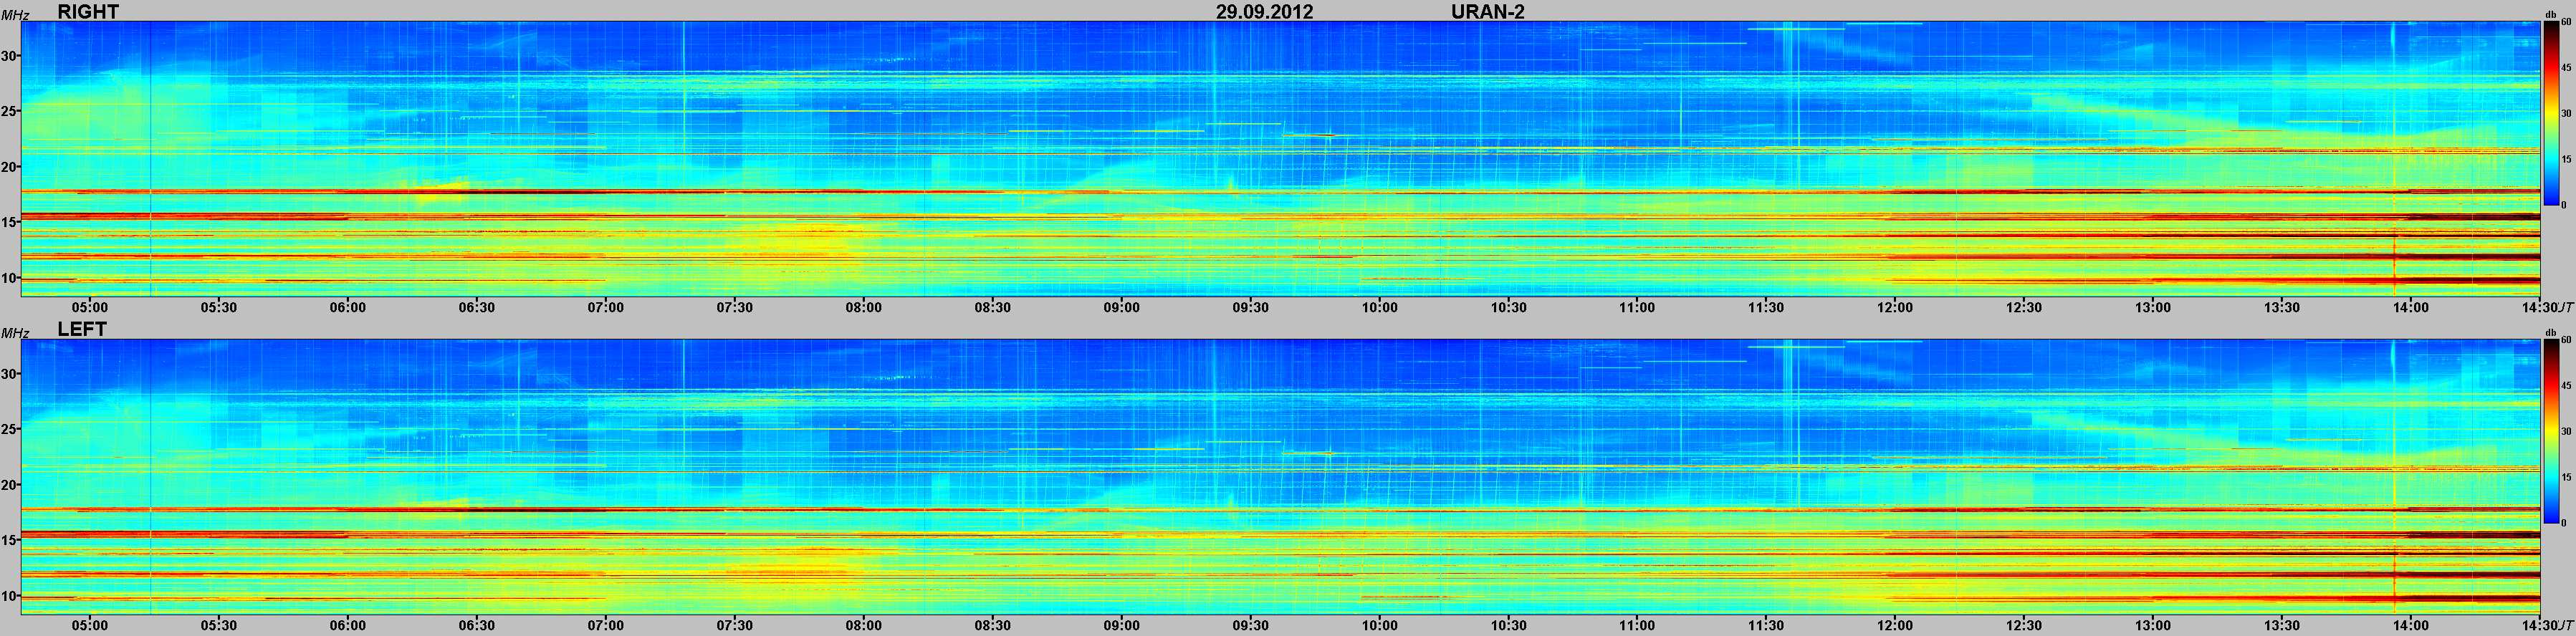Click the "14:00" time label under the LEFT panel

point(2412,626)
